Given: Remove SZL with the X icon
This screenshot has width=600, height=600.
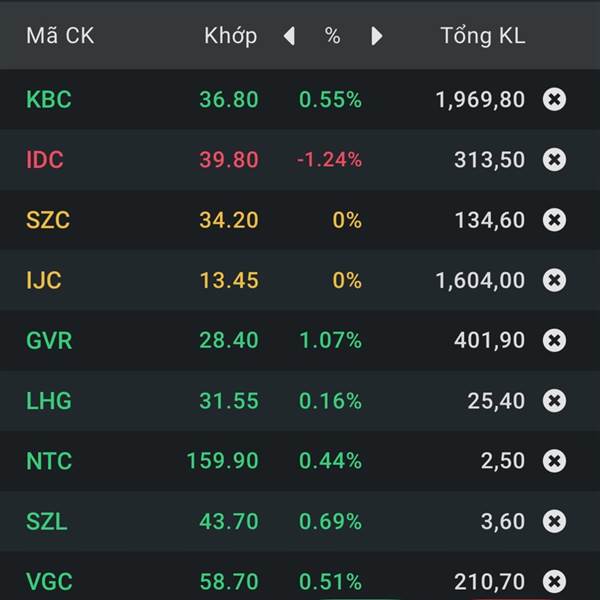Looking at the screenshot, I should tap(554, 521).
